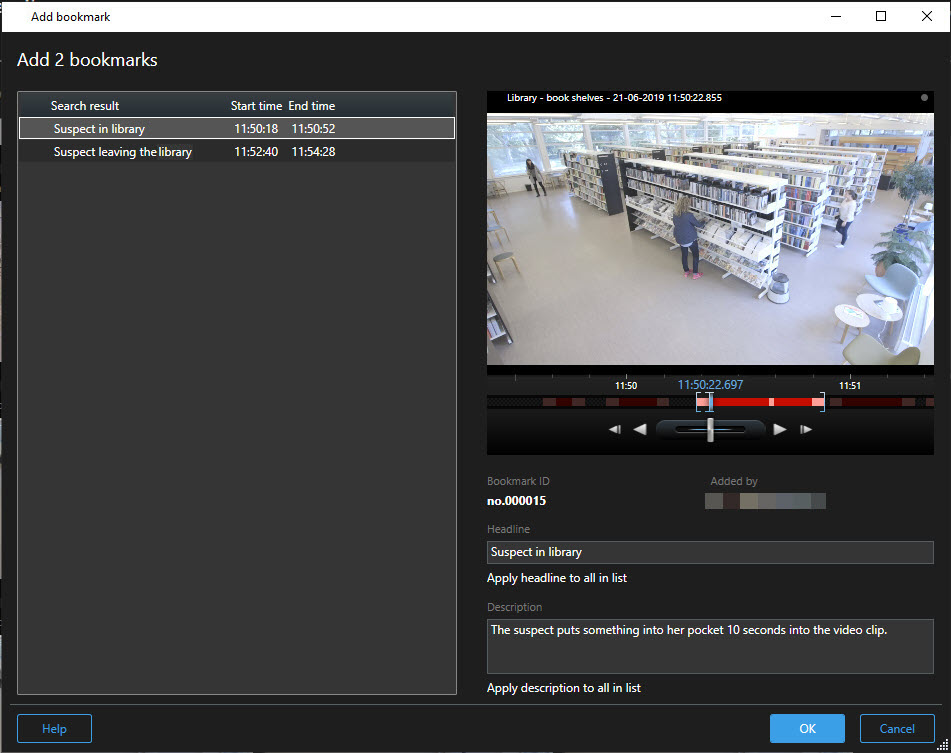Click the timeline end bracket marker
This screenshot has height=753, width=951.
[x=822, y=402]
